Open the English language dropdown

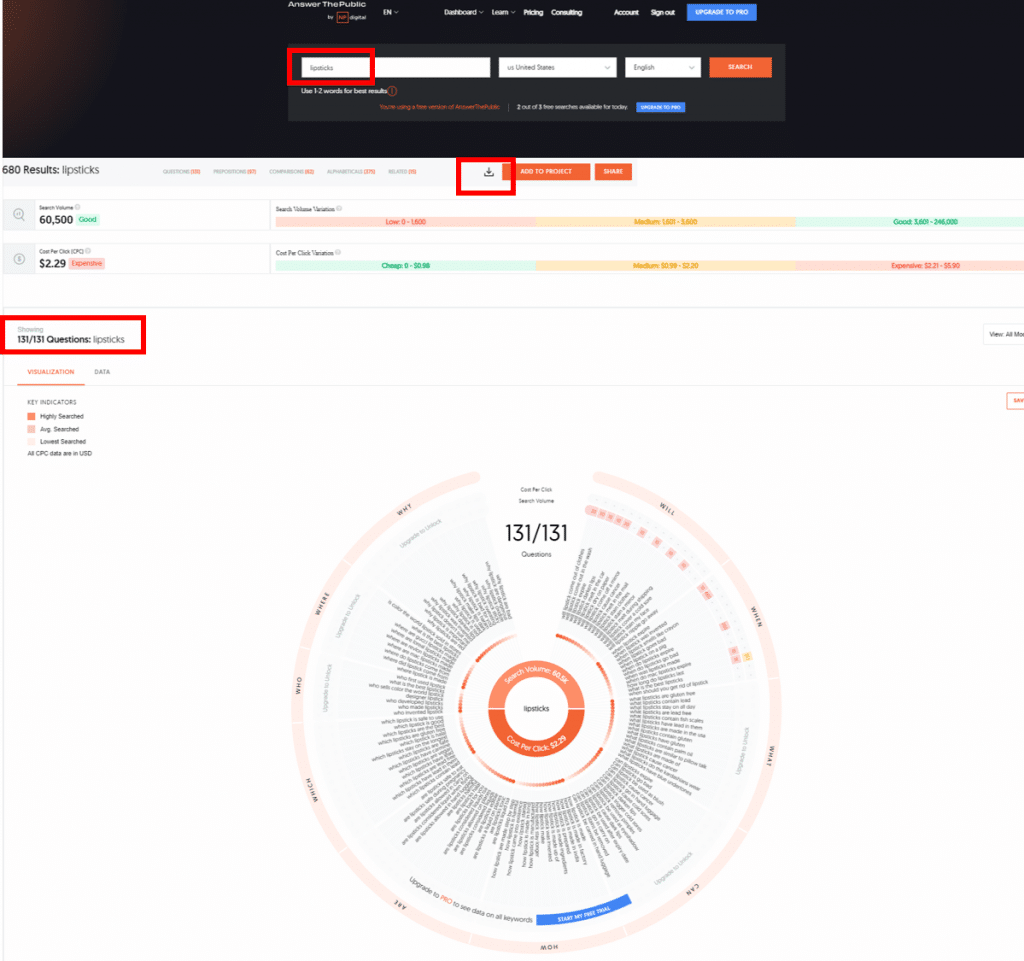pos(662,67)
